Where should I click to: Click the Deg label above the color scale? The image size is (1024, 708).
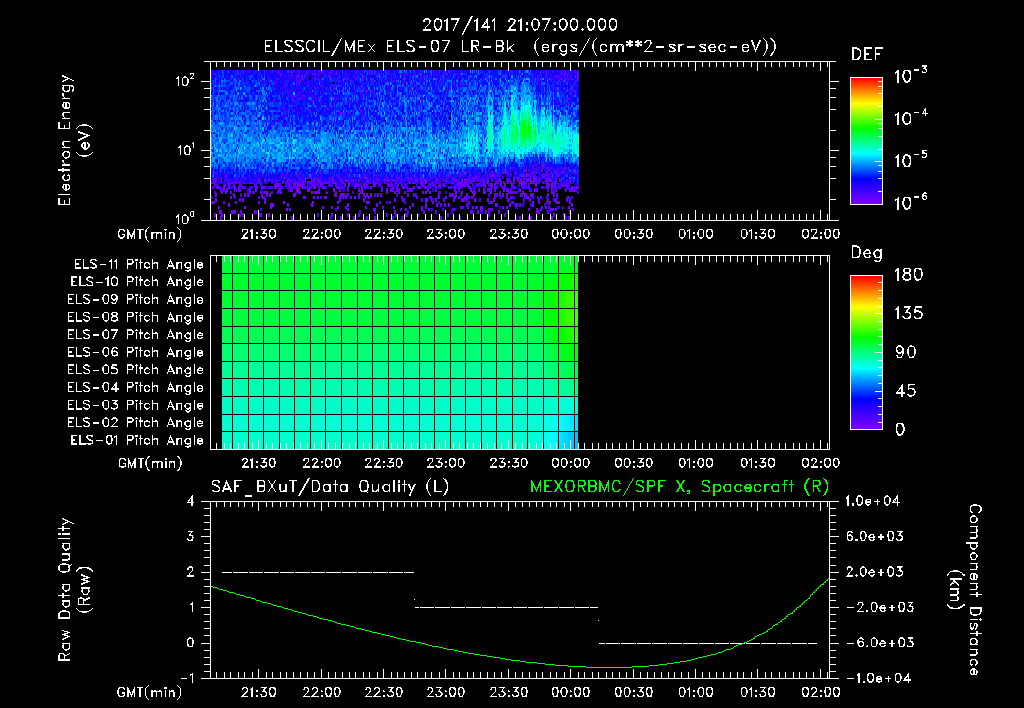pos(867,253)
